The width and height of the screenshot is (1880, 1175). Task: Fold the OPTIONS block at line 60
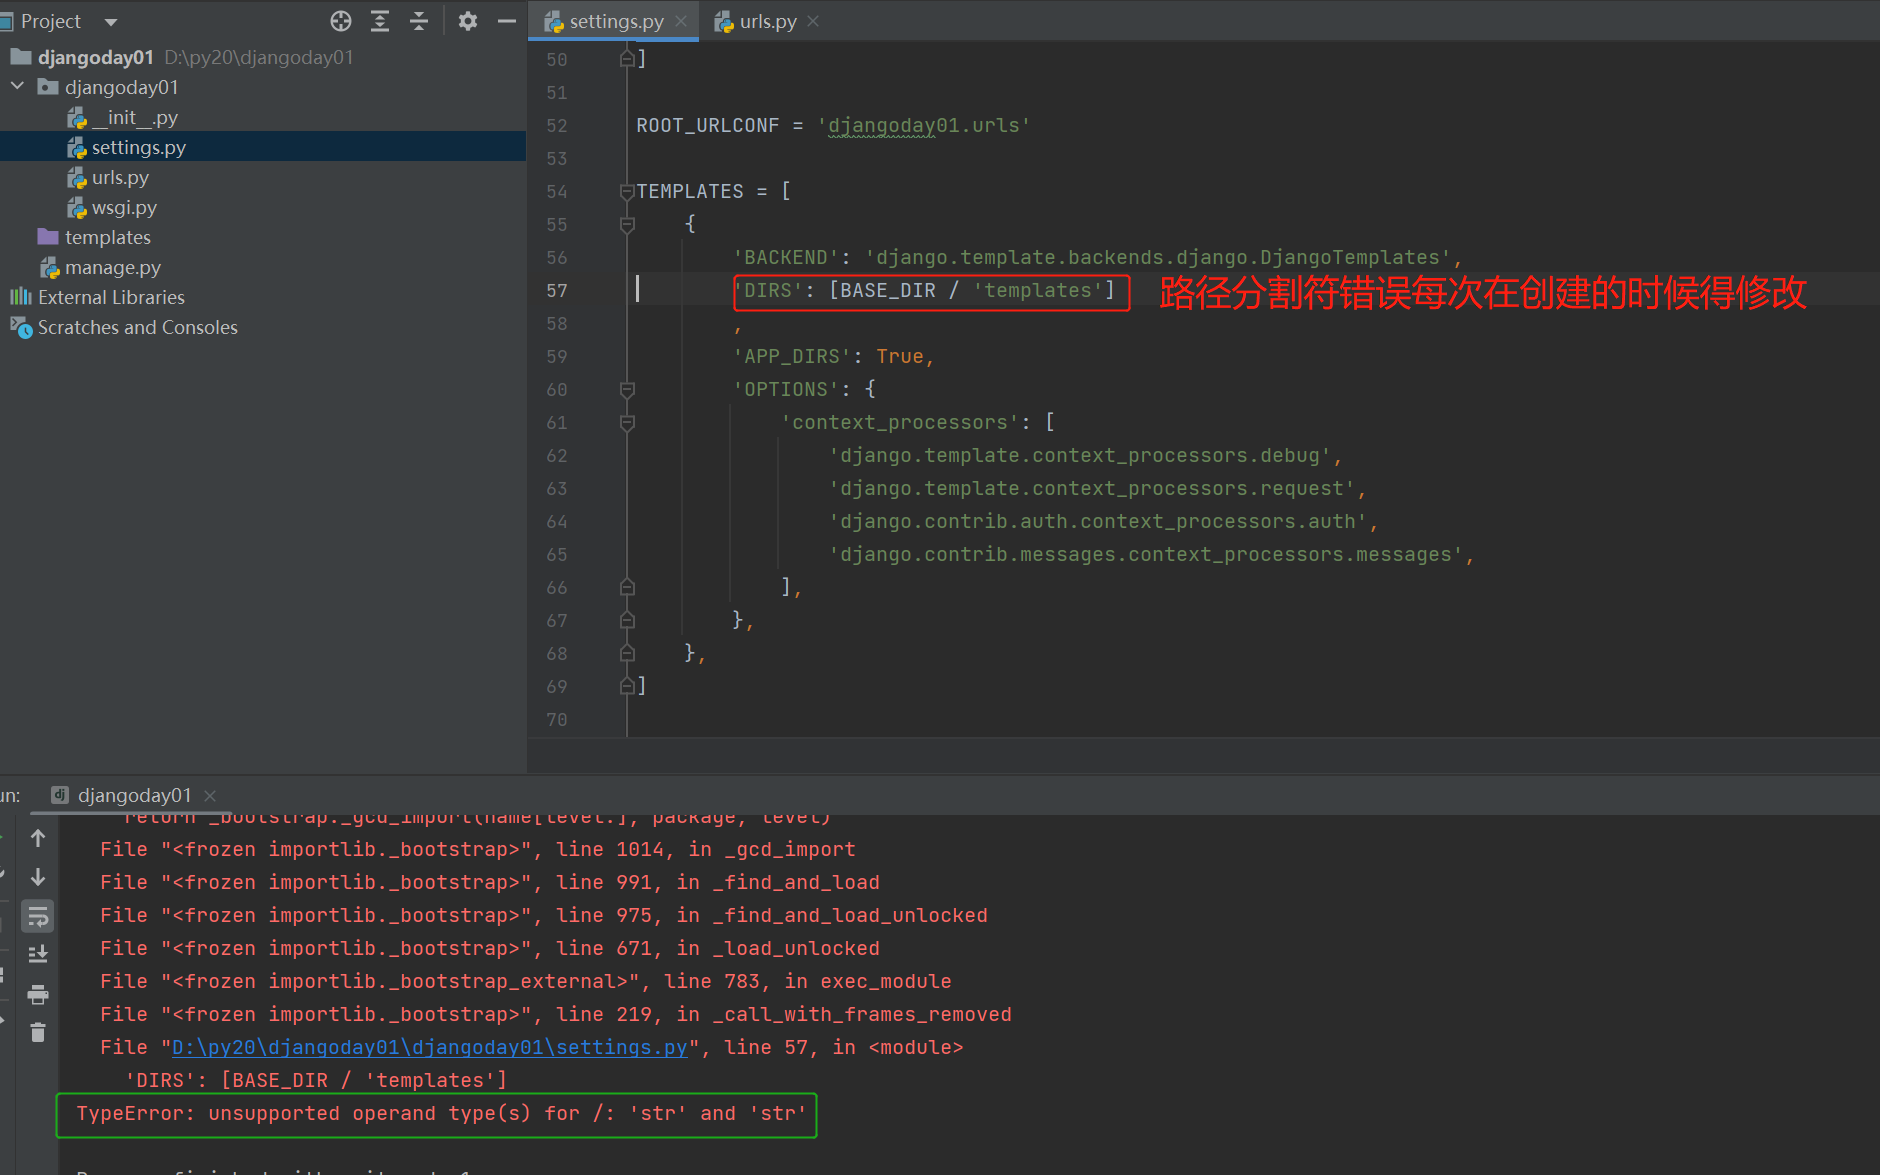[x=627, y=389]
